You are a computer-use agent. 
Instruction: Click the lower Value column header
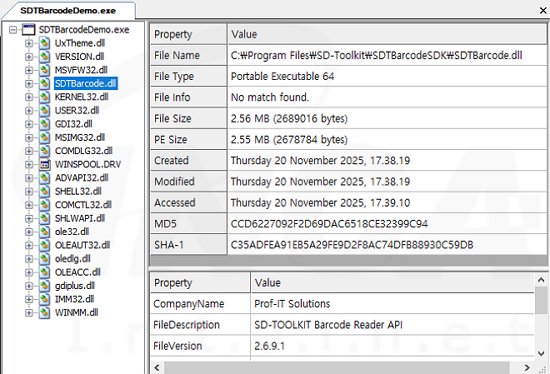(393, 282)
